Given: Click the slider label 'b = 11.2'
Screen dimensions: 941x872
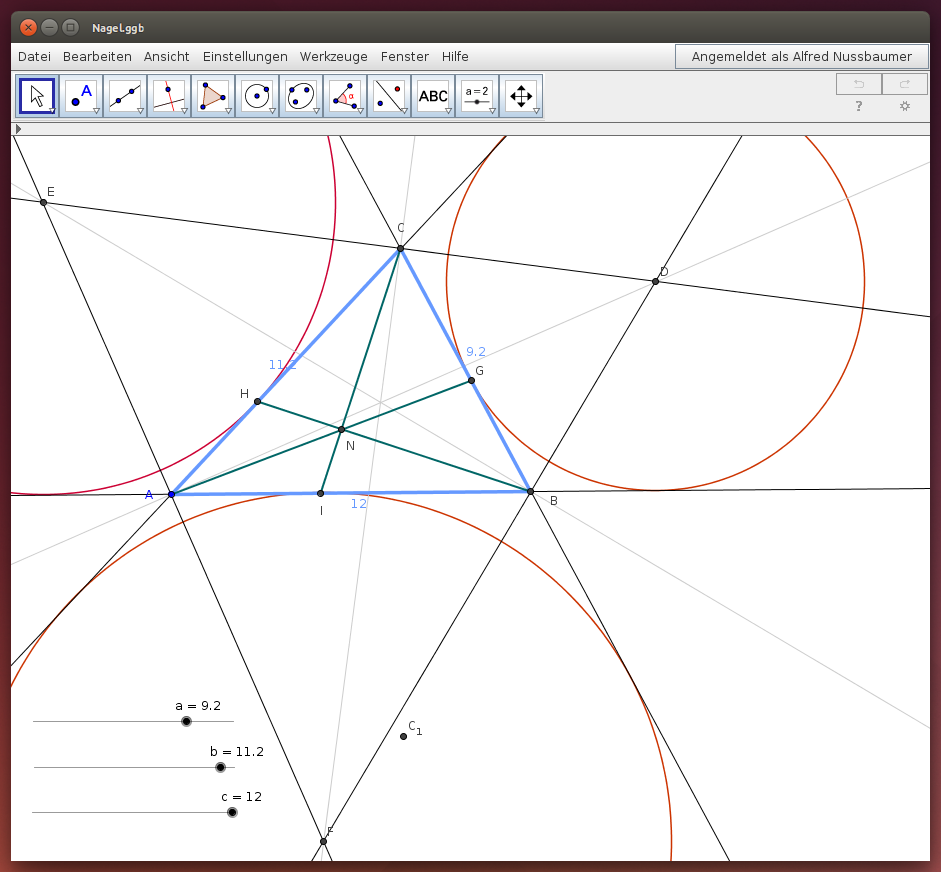Looking at the screenshot, I should pos(237,751).
